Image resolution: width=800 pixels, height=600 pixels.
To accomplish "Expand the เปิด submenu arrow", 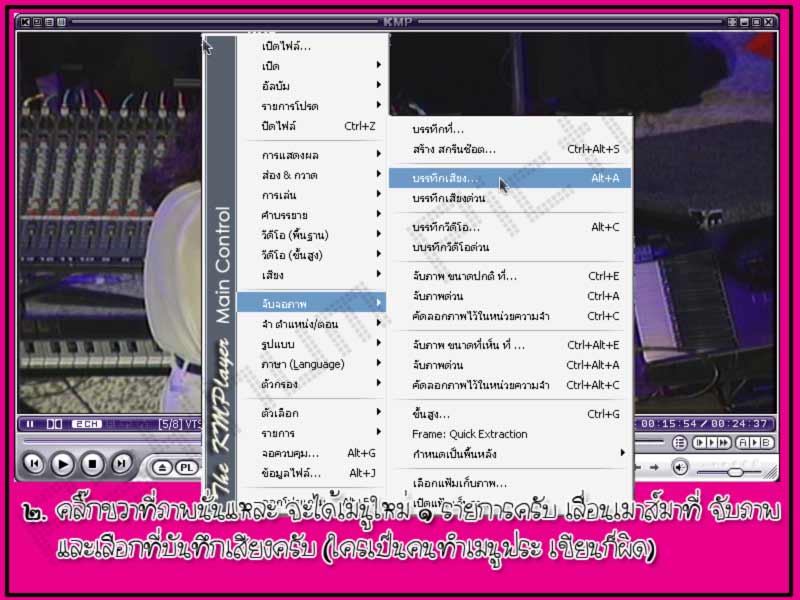I will coord(379,65).
